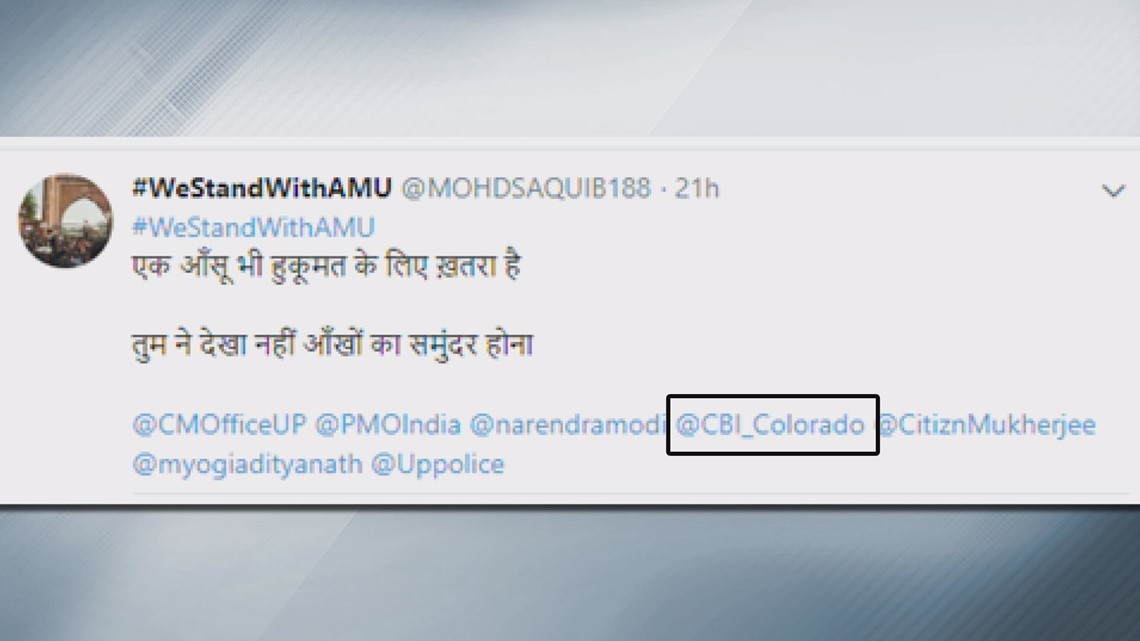Click the gray background below the tweet
1140x641 pixels.
point(570,574)
